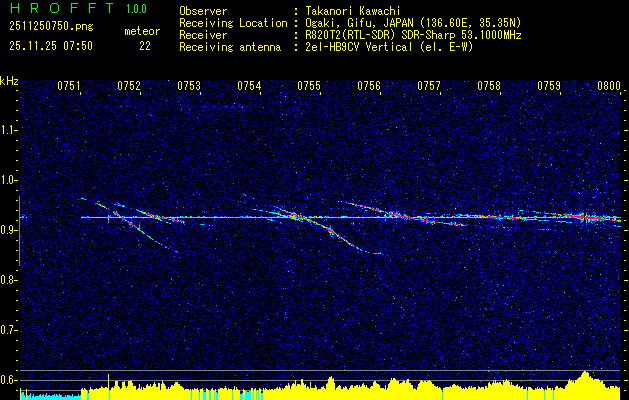This screenshot has height=400, width=629.
Task: Select the 0.9 frequency axis label
Action: (x=9, y=230)
